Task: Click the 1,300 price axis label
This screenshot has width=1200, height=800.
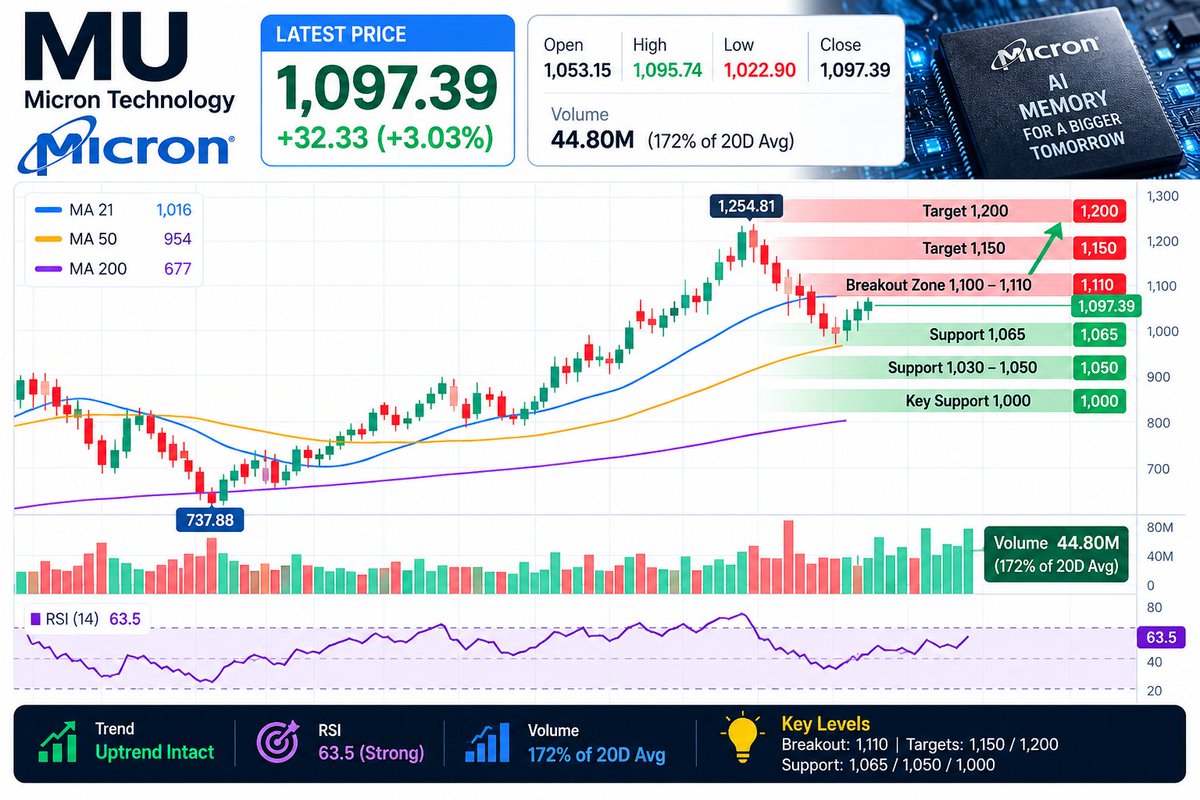Action: [1163, 197]
